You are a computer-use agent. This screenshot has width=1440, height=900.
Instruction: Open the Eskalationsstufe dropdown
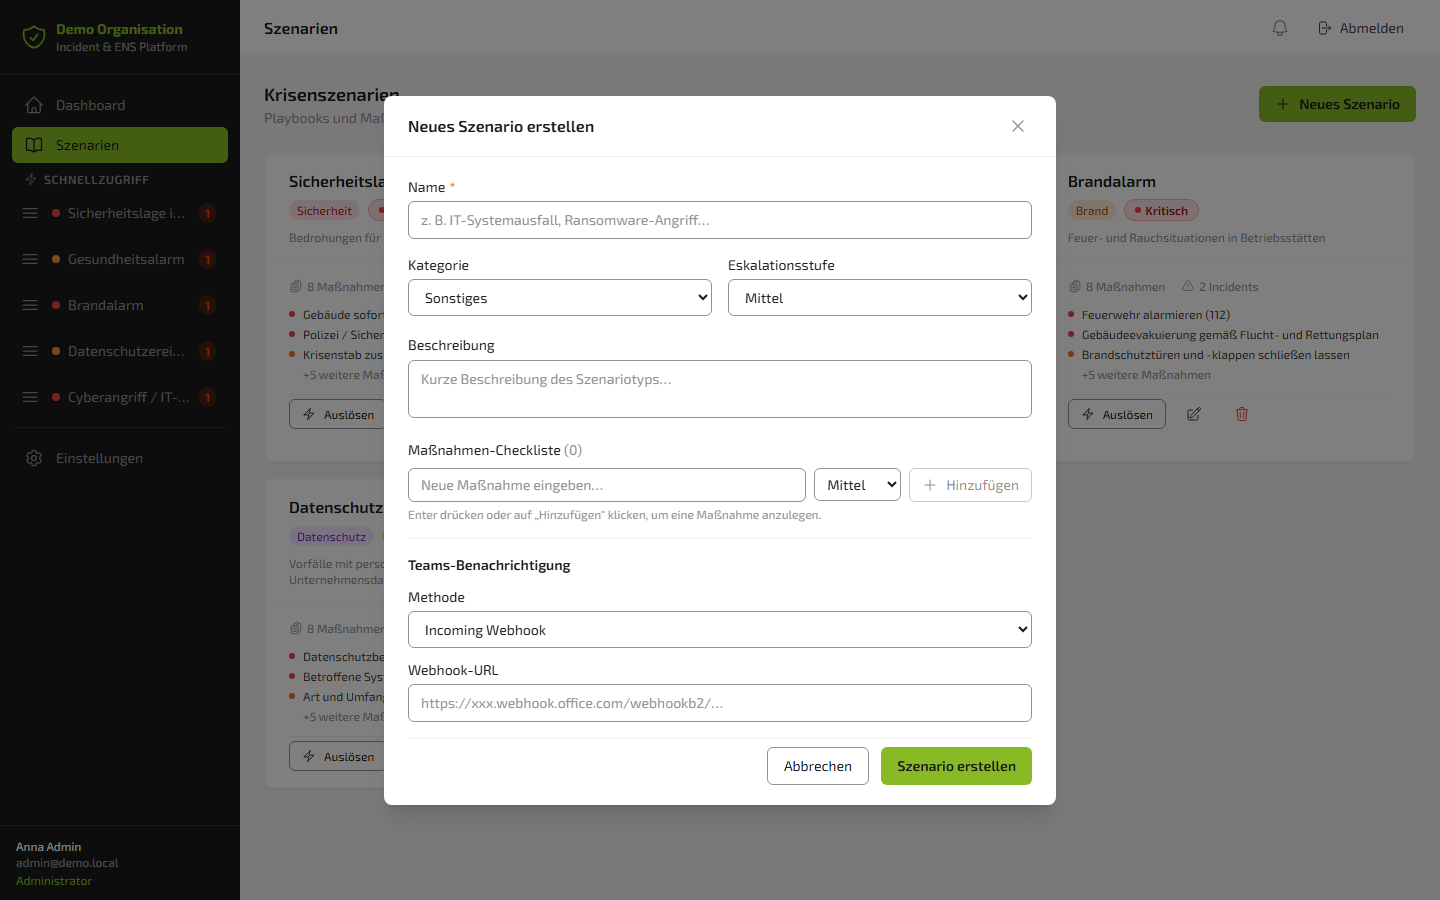coord(880,298)
